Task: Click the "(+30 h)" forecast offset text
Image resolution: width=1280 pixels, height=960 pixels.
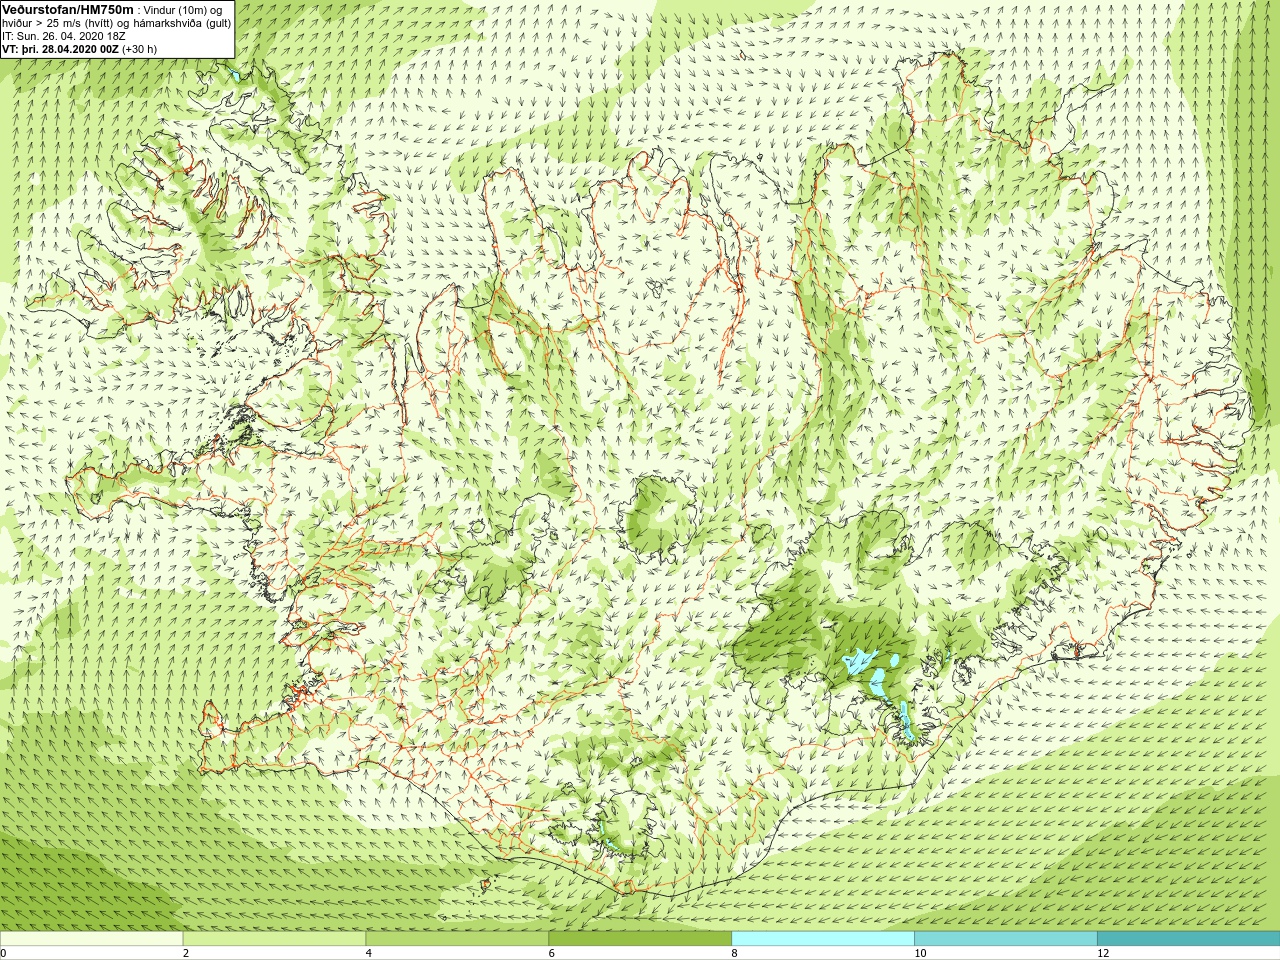Action: [139, 48]
